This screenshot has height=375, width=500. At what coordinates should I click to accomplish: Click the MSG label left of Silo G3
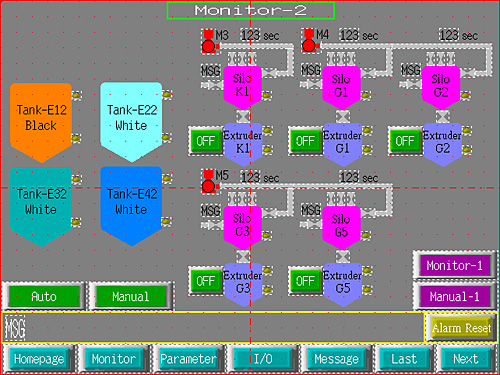coord(211,210)
